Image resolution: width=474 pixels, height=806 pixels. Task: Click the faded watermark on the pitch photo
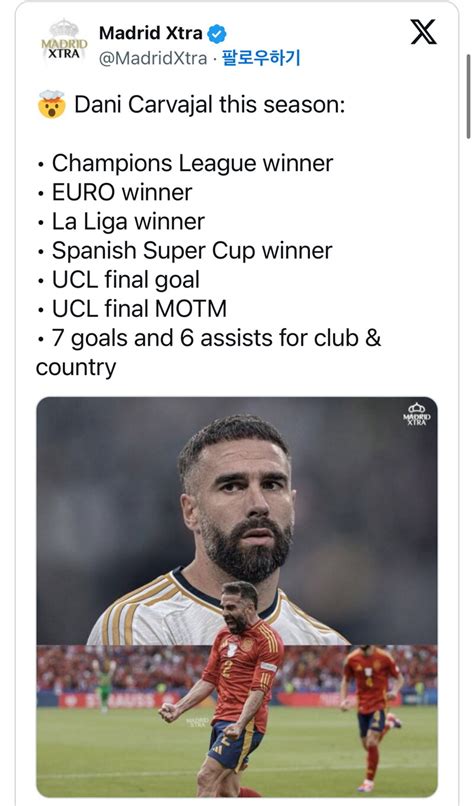tap(197, 722)
